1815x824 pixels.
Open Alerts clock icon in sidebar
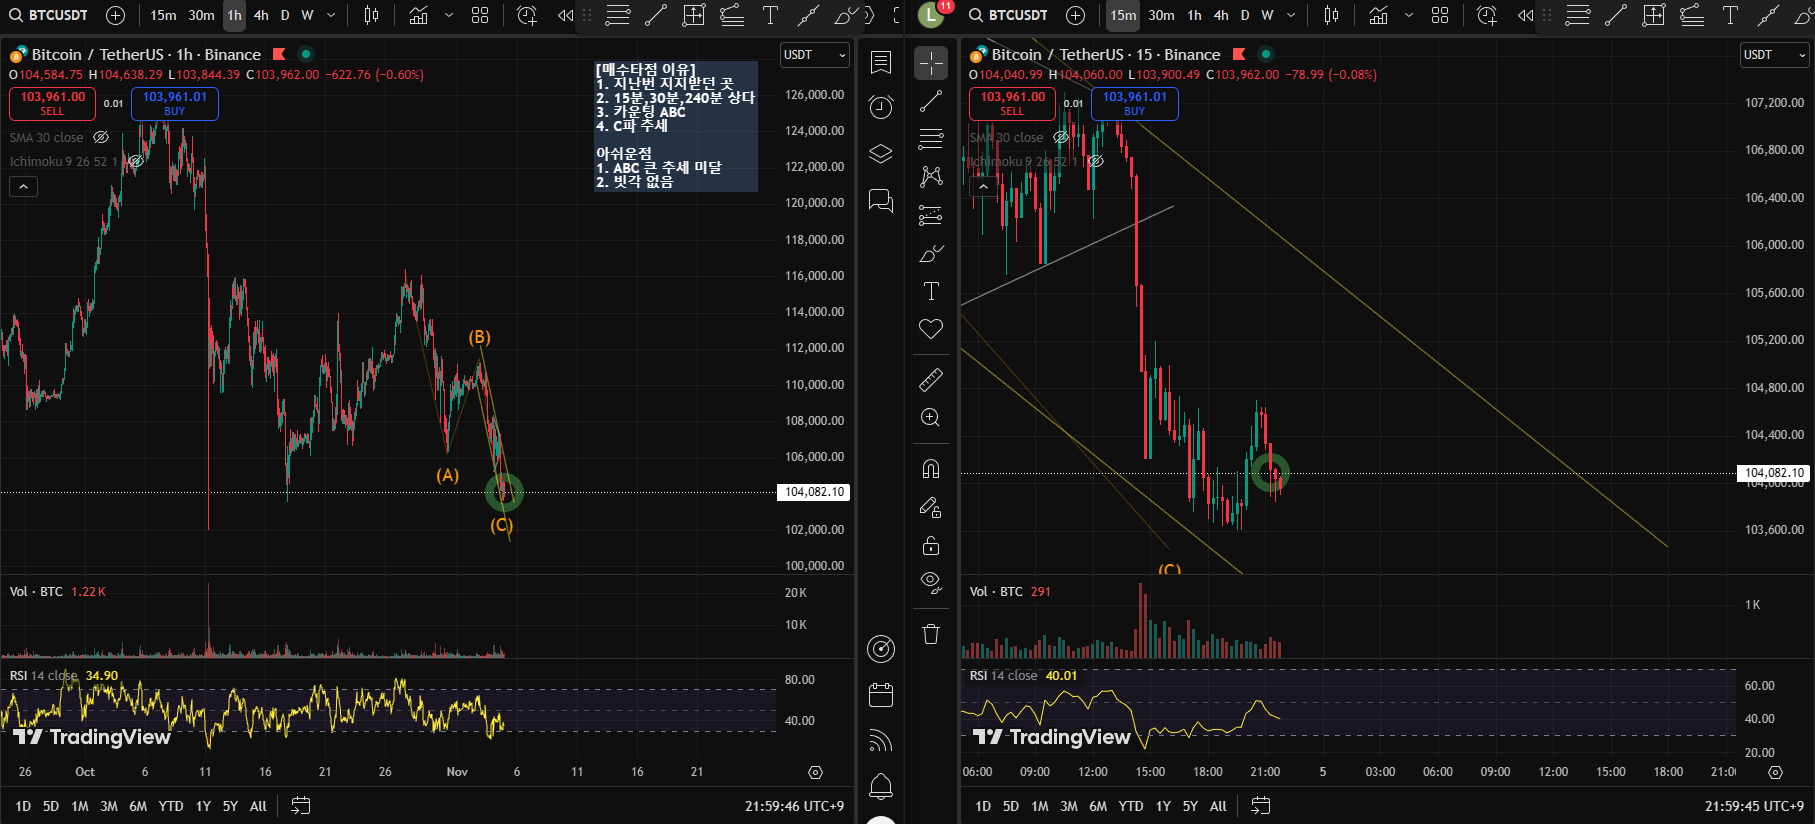point(881,107)
